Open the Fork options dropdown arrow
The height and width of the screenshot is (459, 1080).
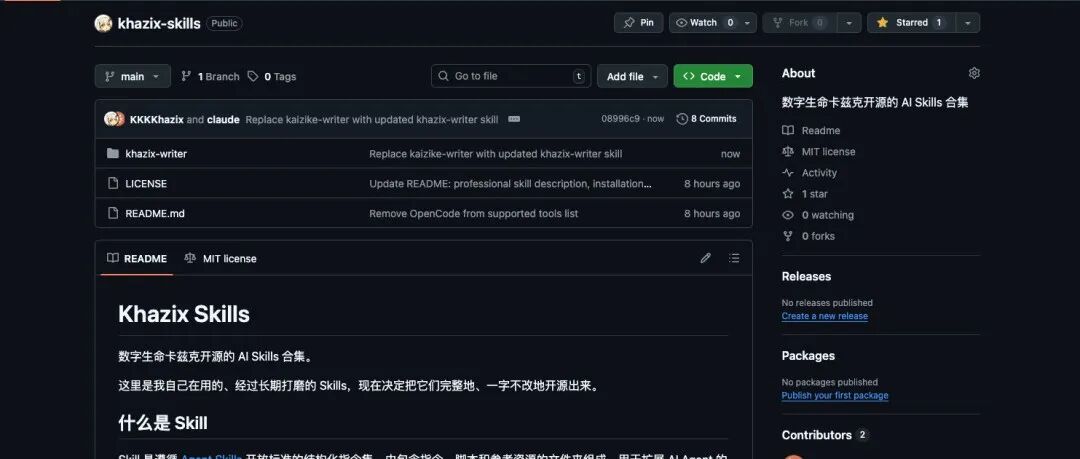(849, 23)
